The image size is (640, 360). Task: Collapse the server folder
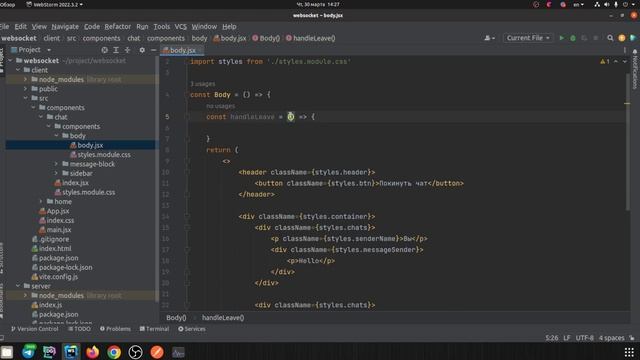(x=18, y=286)
